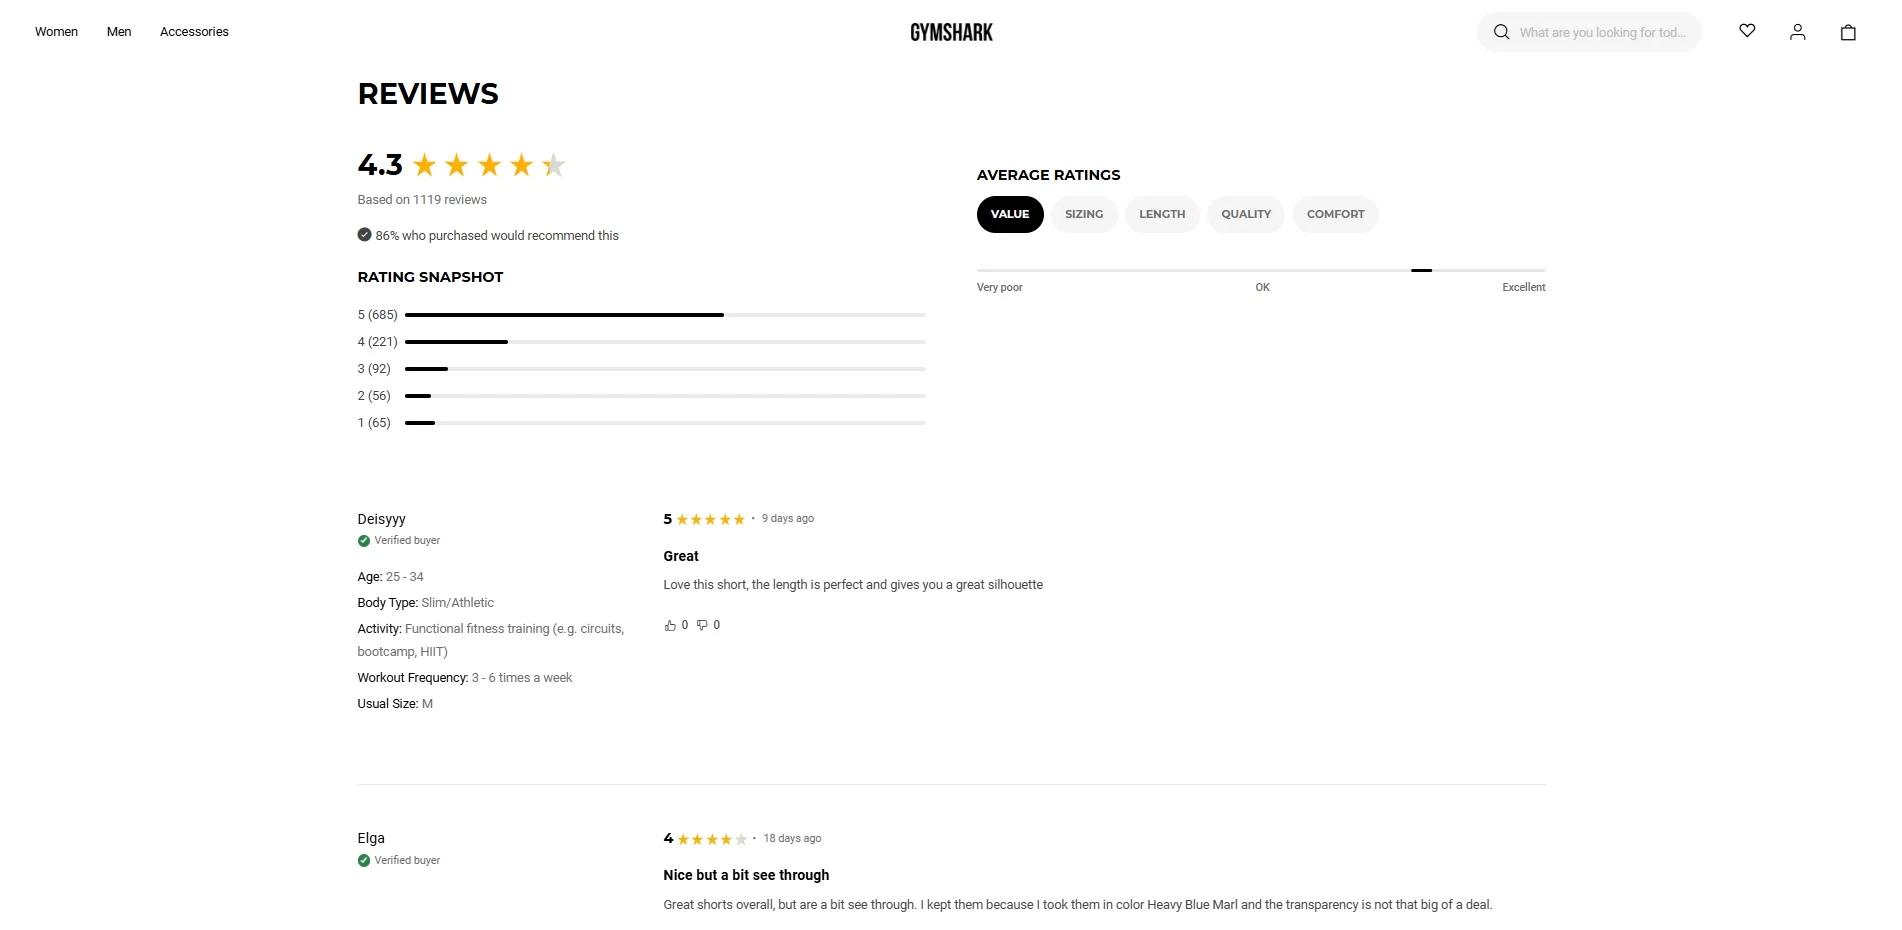The image size is (1902, 930).
Task: Click thumbs down on Deisyyy's review
Action: coord(702,625)
